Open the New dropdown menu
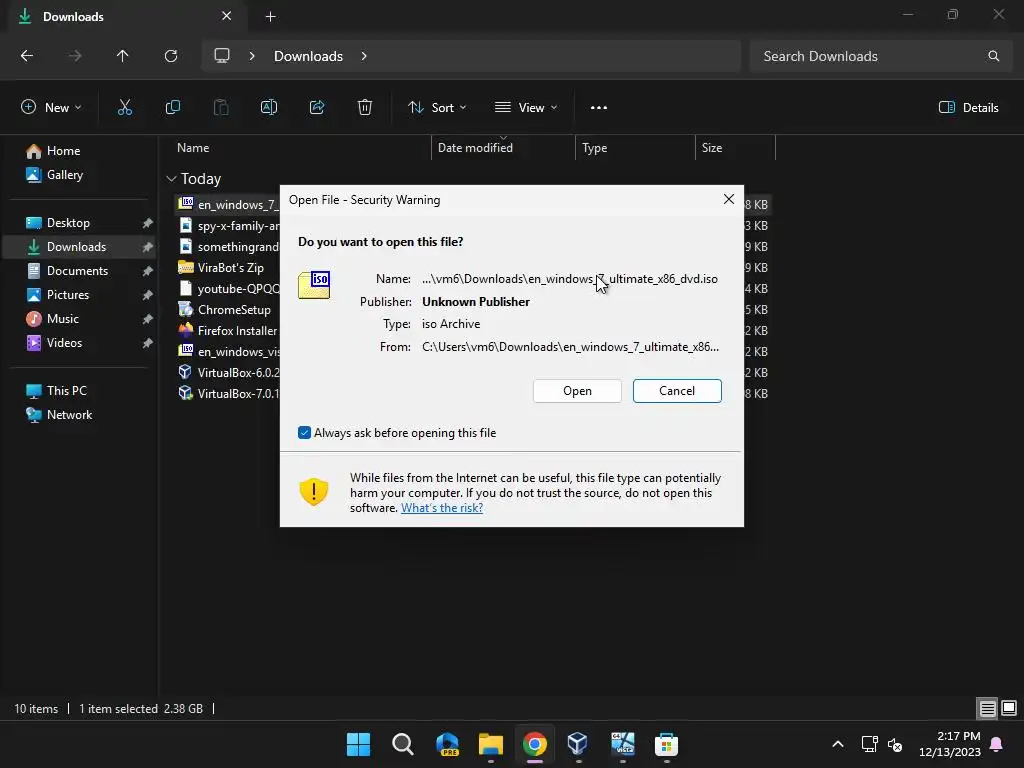This screenshot has height=768, width=1024. 51,108
